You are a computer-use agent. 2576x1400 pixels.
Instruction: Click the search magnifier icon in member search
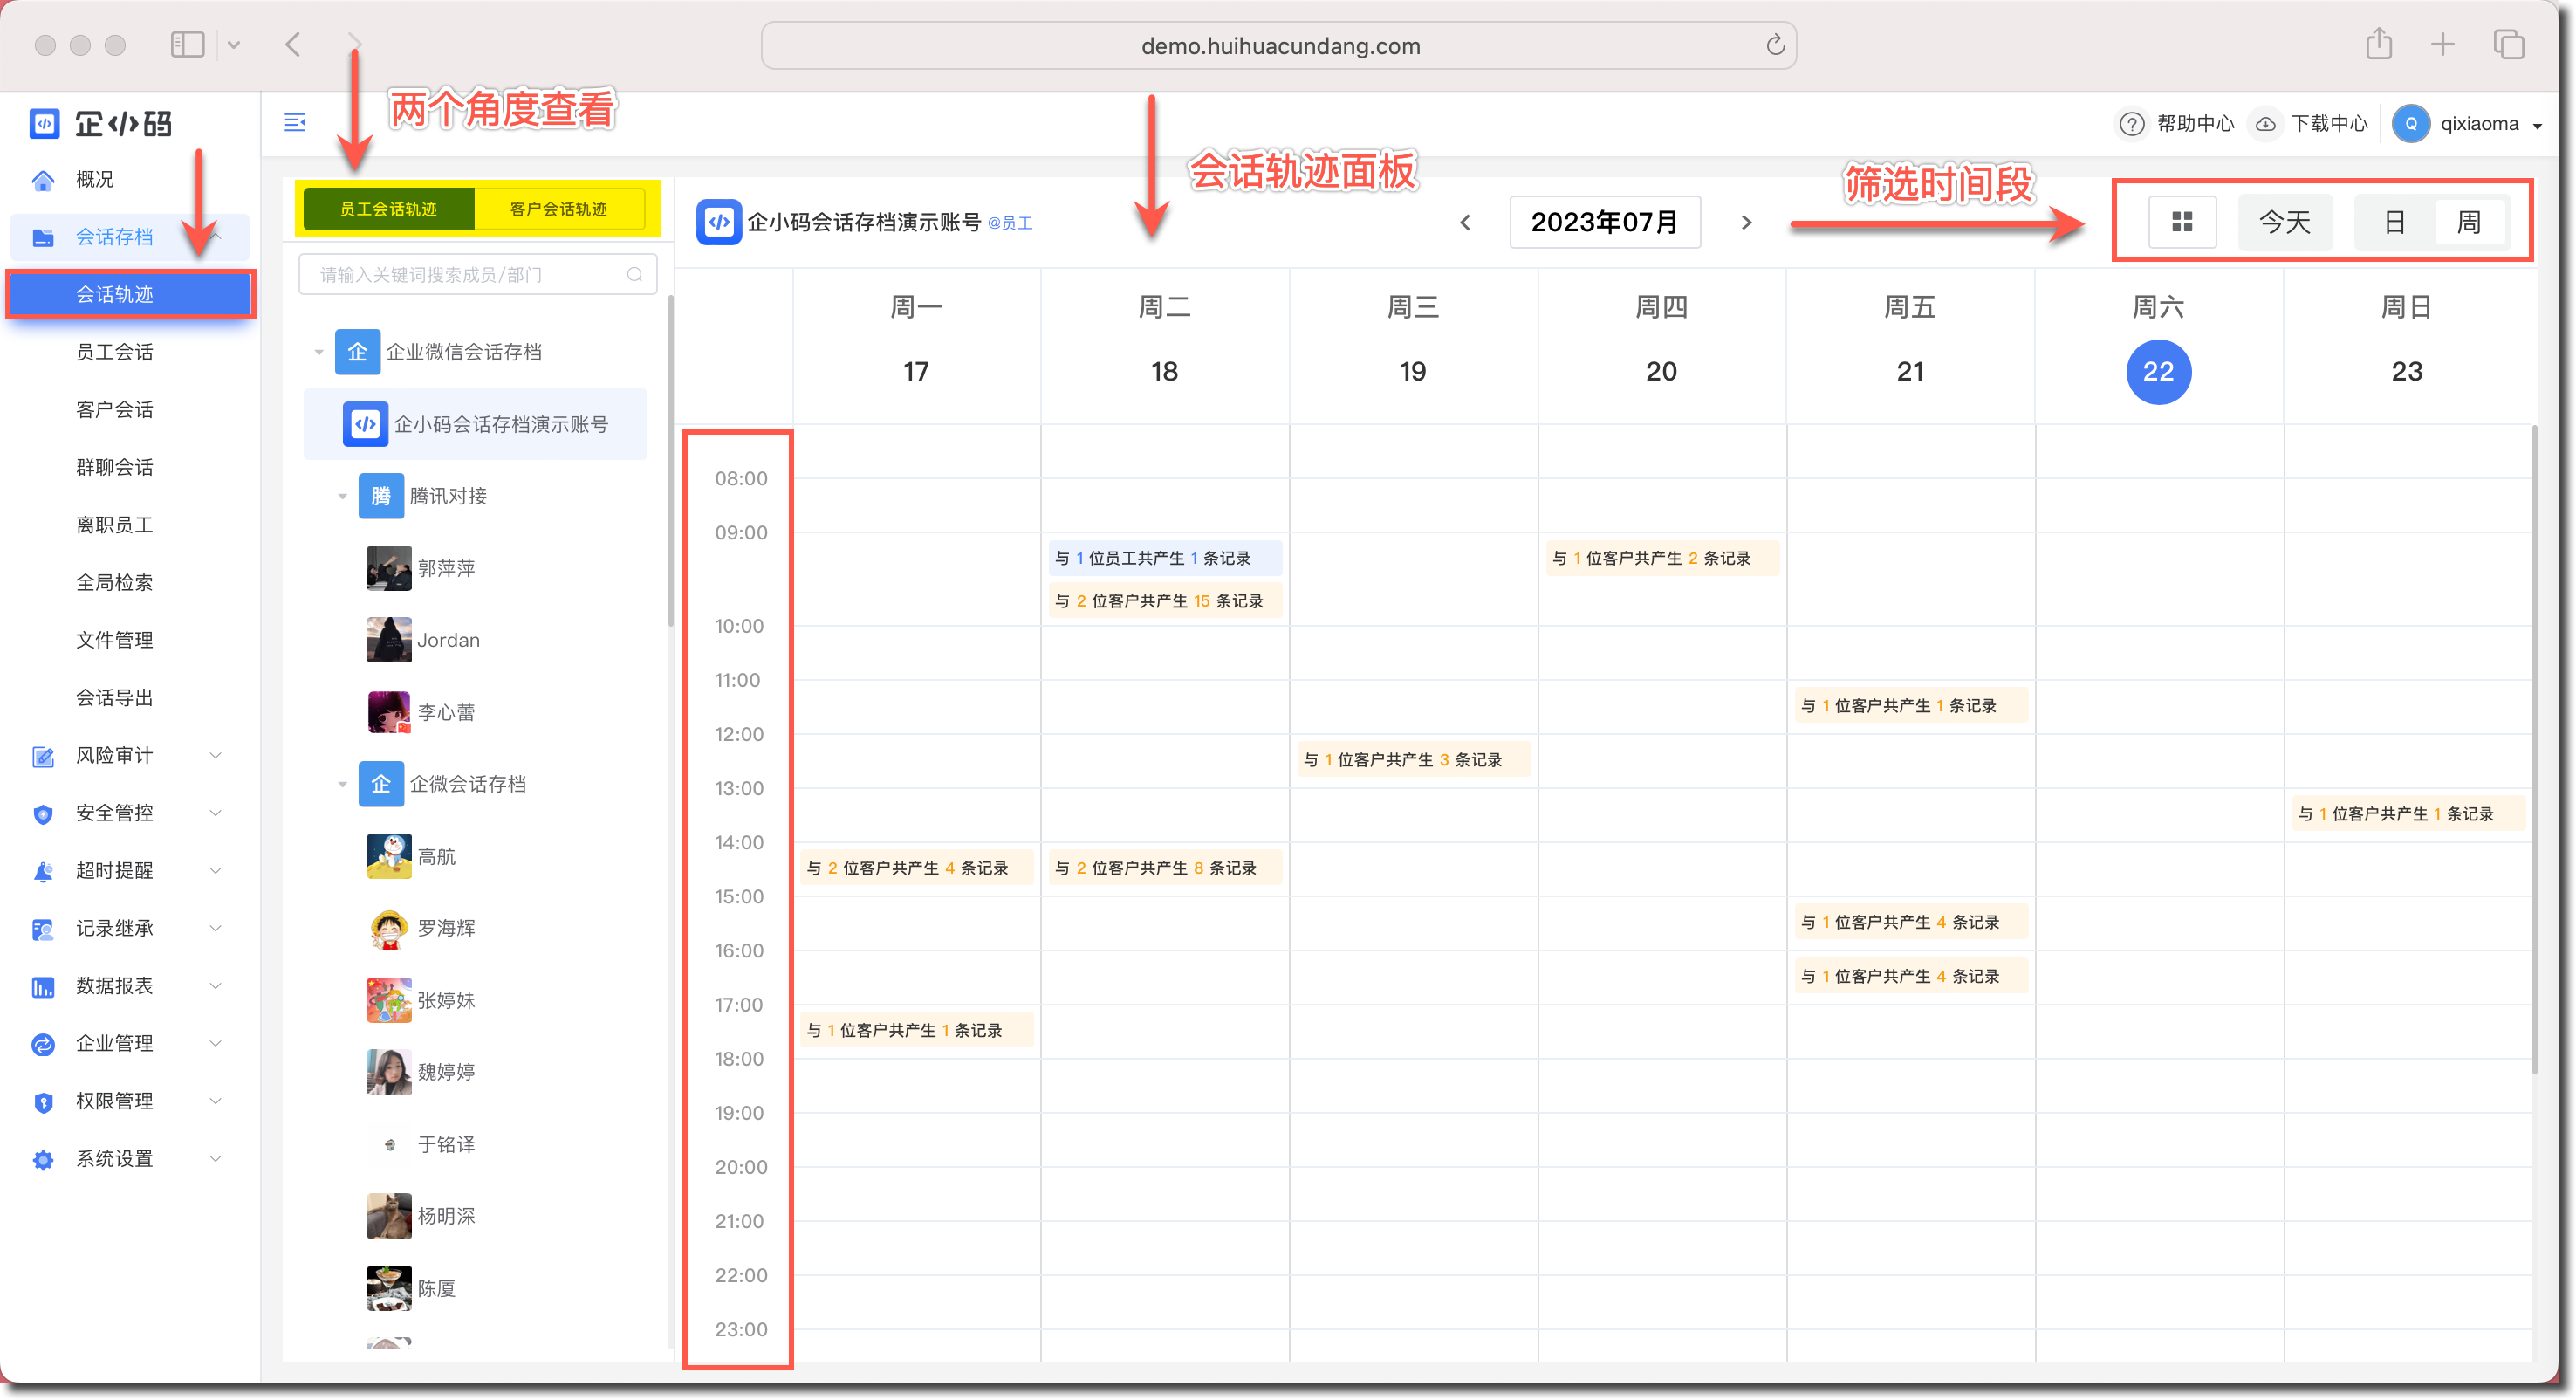635,275
